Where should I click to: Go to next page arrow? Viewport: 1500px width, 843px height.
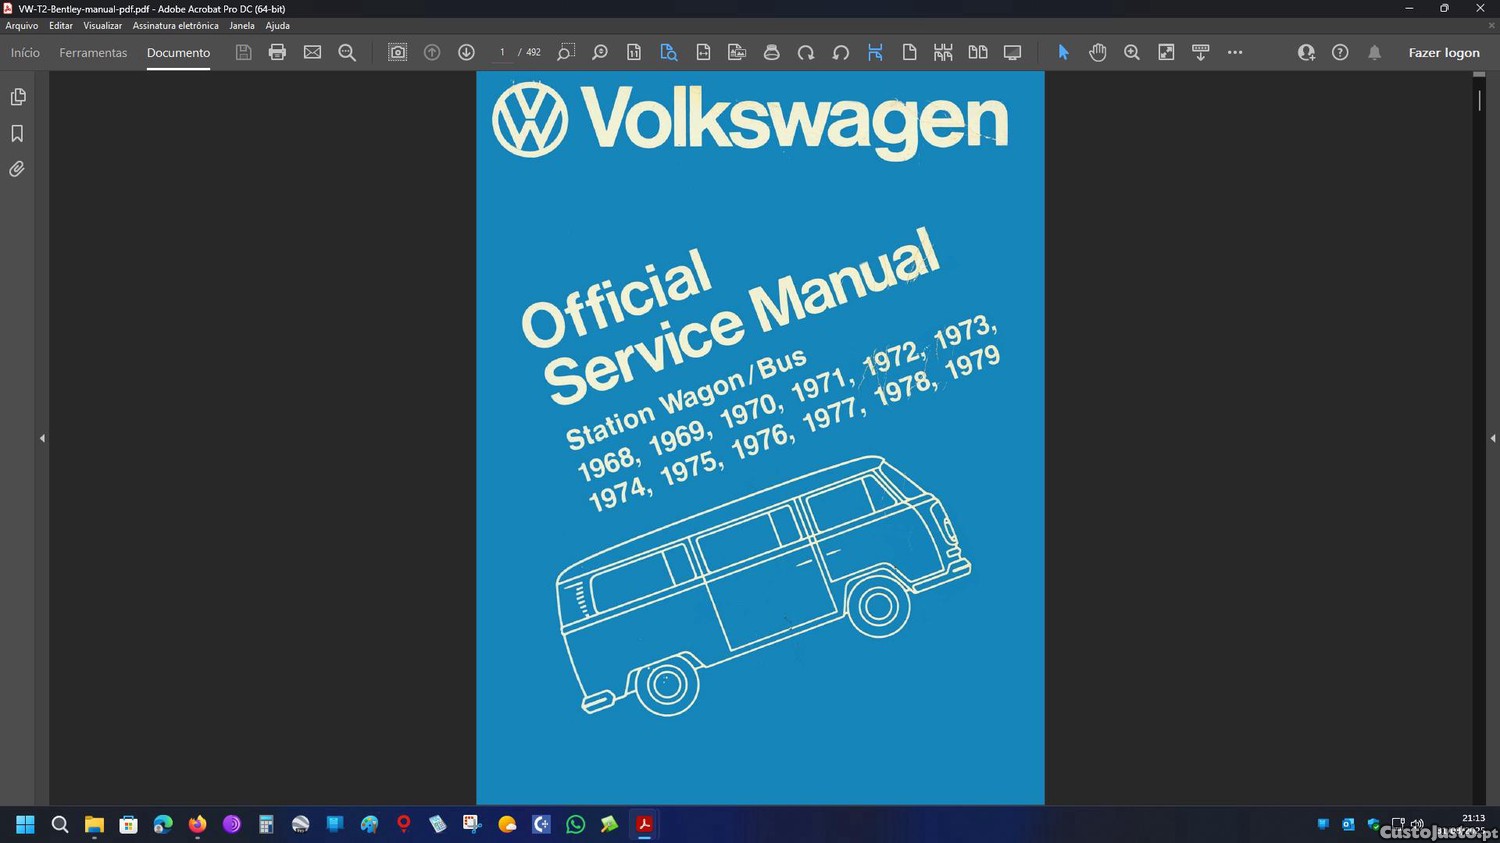[x=466, y=52]
